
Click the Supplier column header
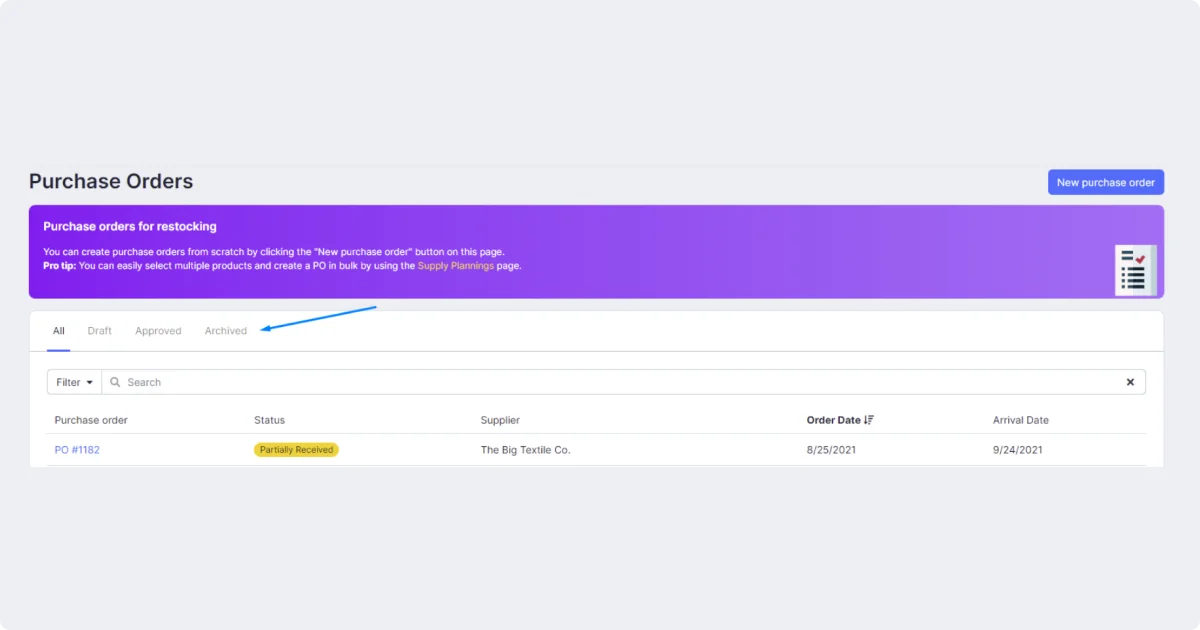point(500,420)
